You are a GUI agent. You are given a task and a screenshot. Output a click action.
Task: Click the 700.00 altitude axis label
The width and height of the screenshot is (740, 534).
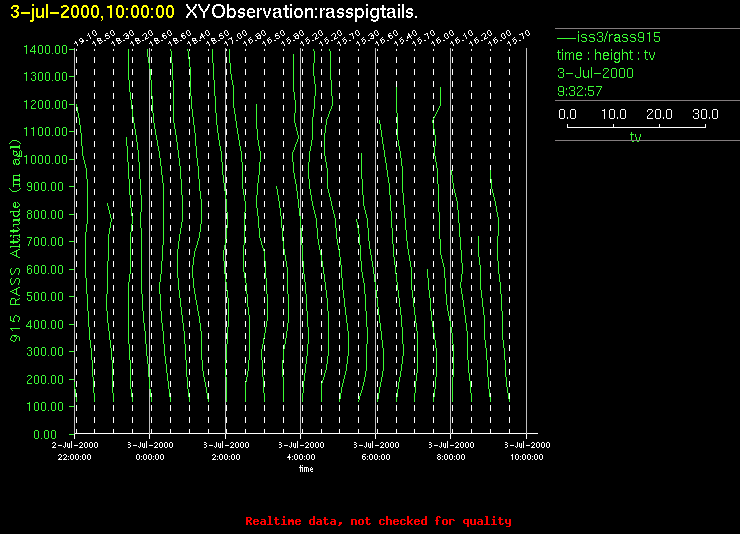coord(45,242)
